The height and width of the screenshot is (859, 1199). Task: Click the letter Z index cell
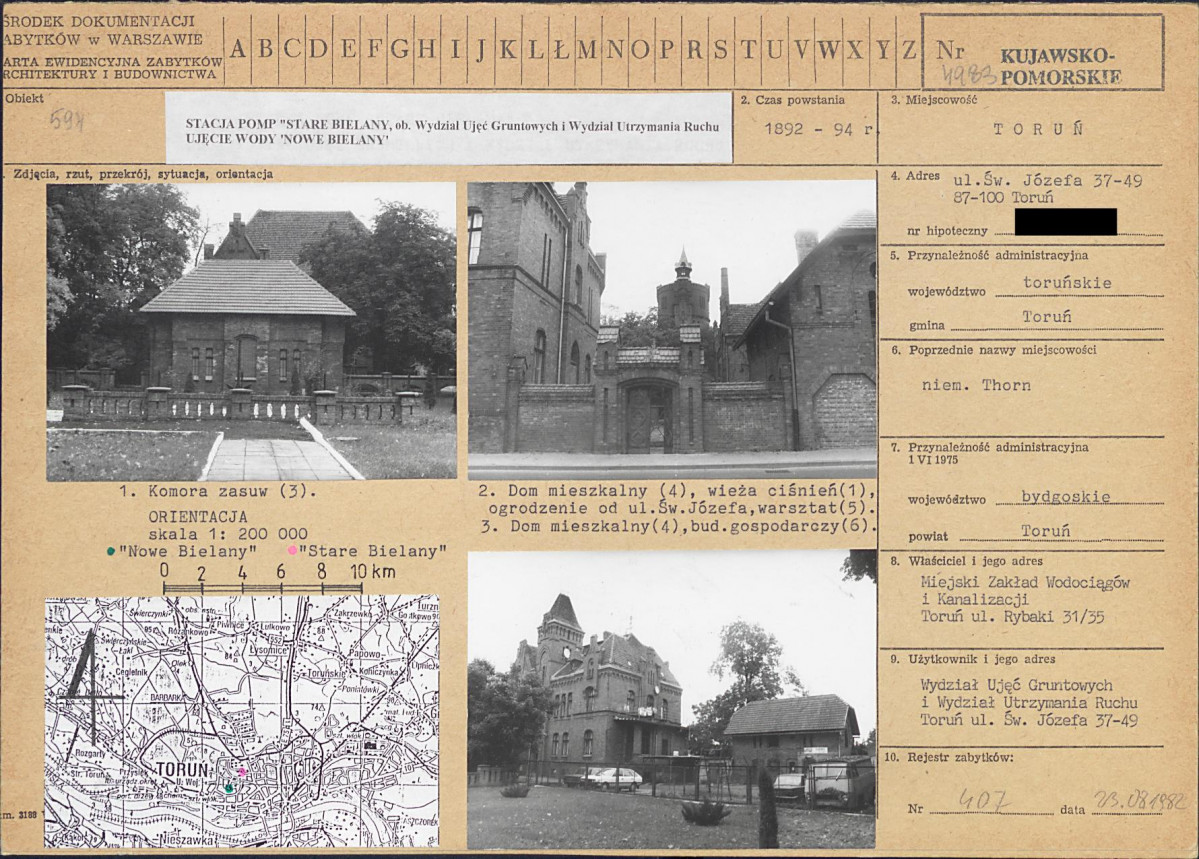pos(908,50)
